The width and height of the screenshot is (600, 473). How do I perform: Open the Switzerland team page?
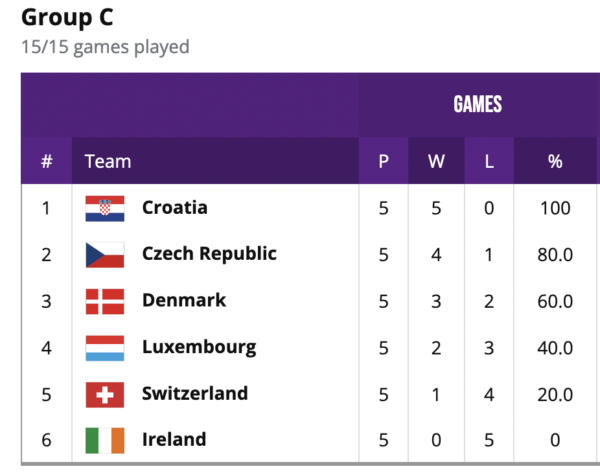(x=195, y=393)
